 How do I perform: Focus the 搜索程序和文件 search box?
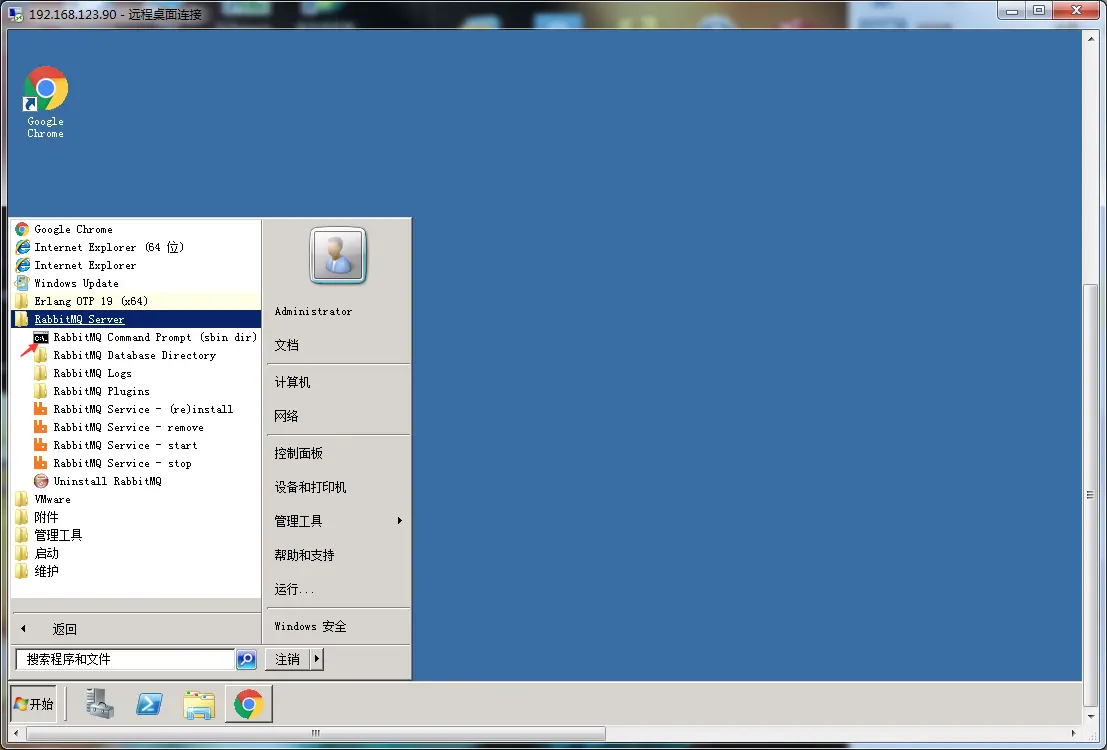coord(125,659)
